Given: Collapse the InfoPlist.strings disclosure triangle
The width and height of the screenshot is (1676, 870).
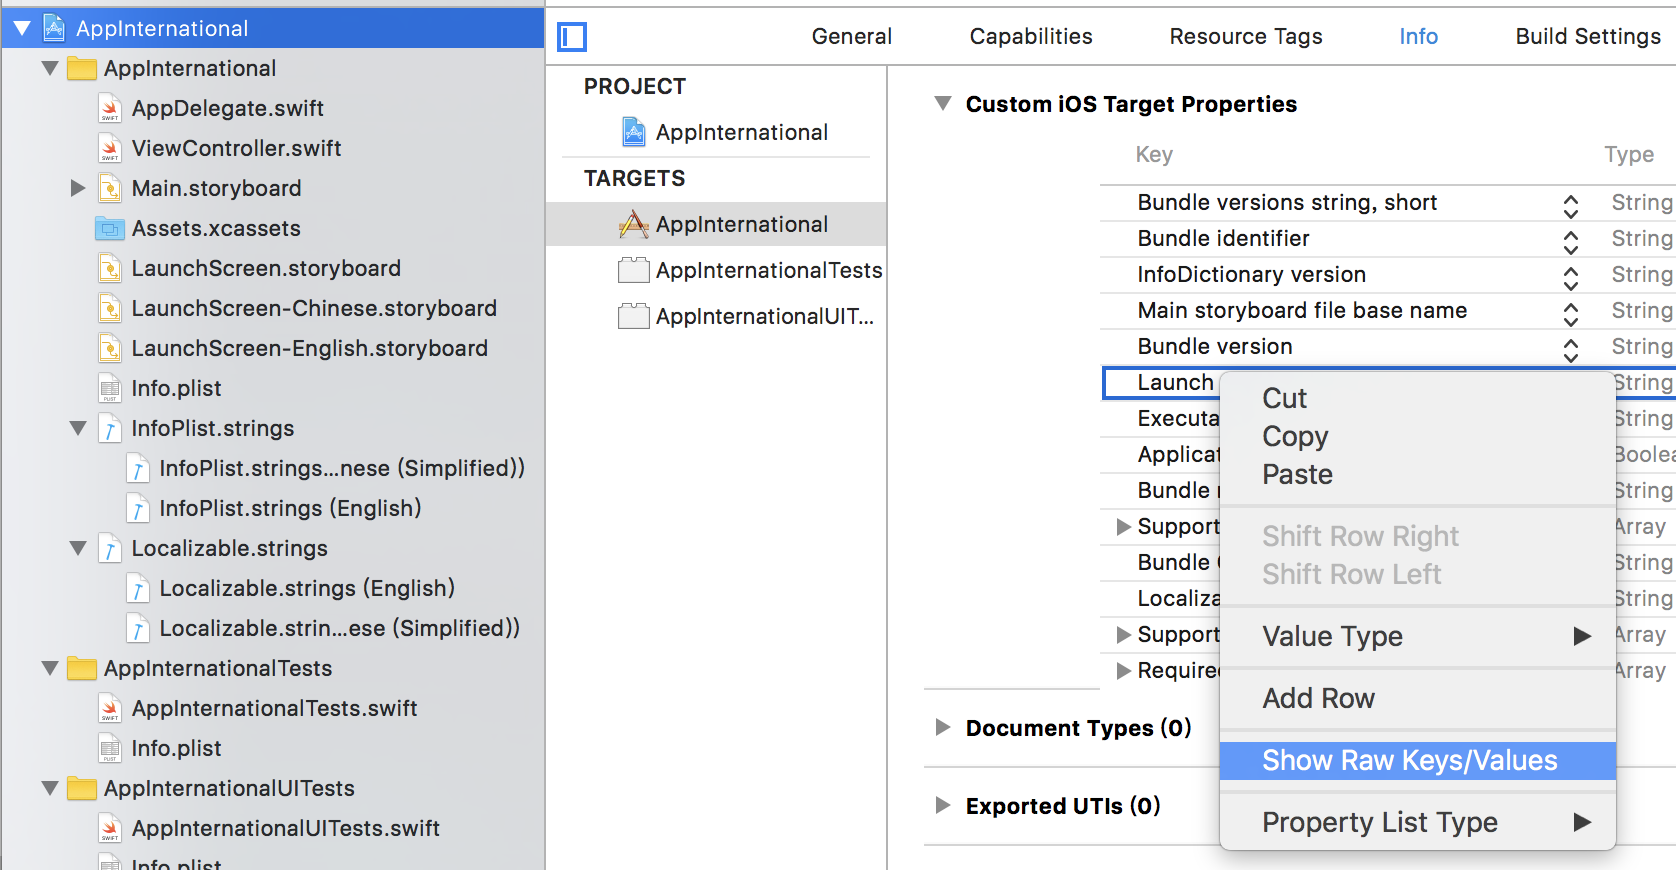Looking at the screenshot, I should click(x=78, y=428).
